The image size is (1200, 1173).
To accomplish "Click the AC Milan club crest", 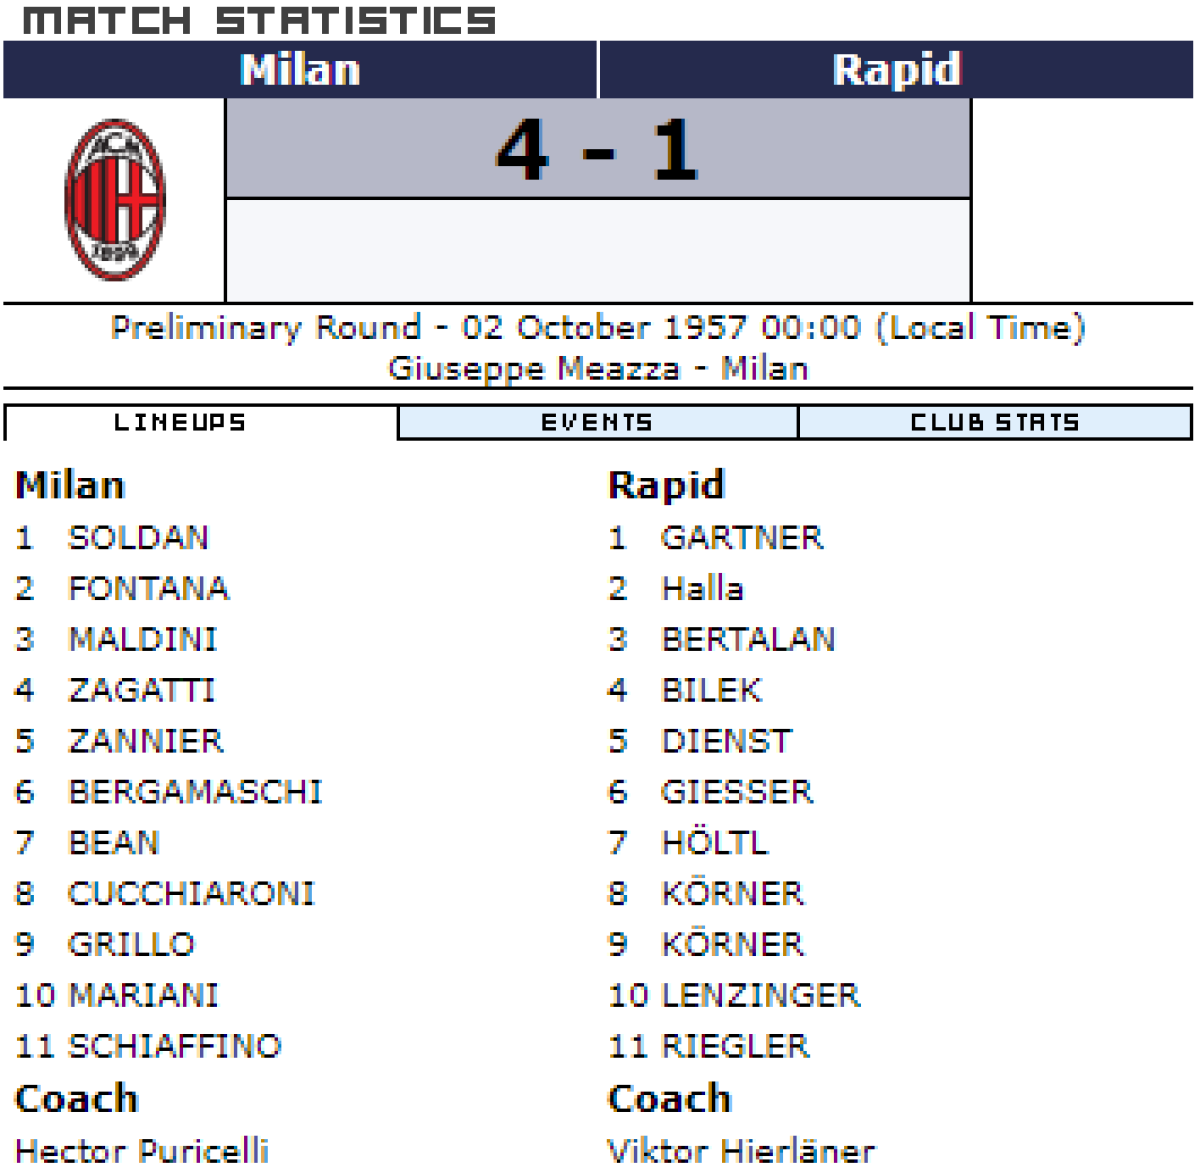I will (x=114, y=200).
